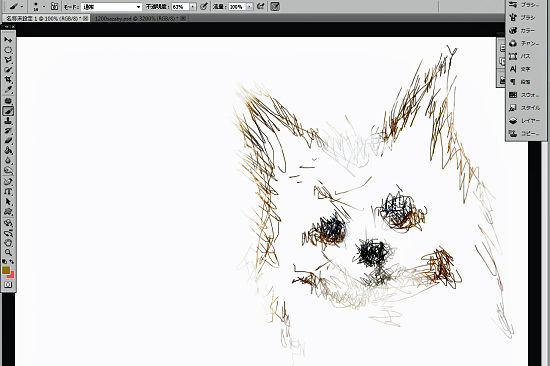Select the History Brush tool
This screenshot has height=366, width=550.
coord(8,131)
